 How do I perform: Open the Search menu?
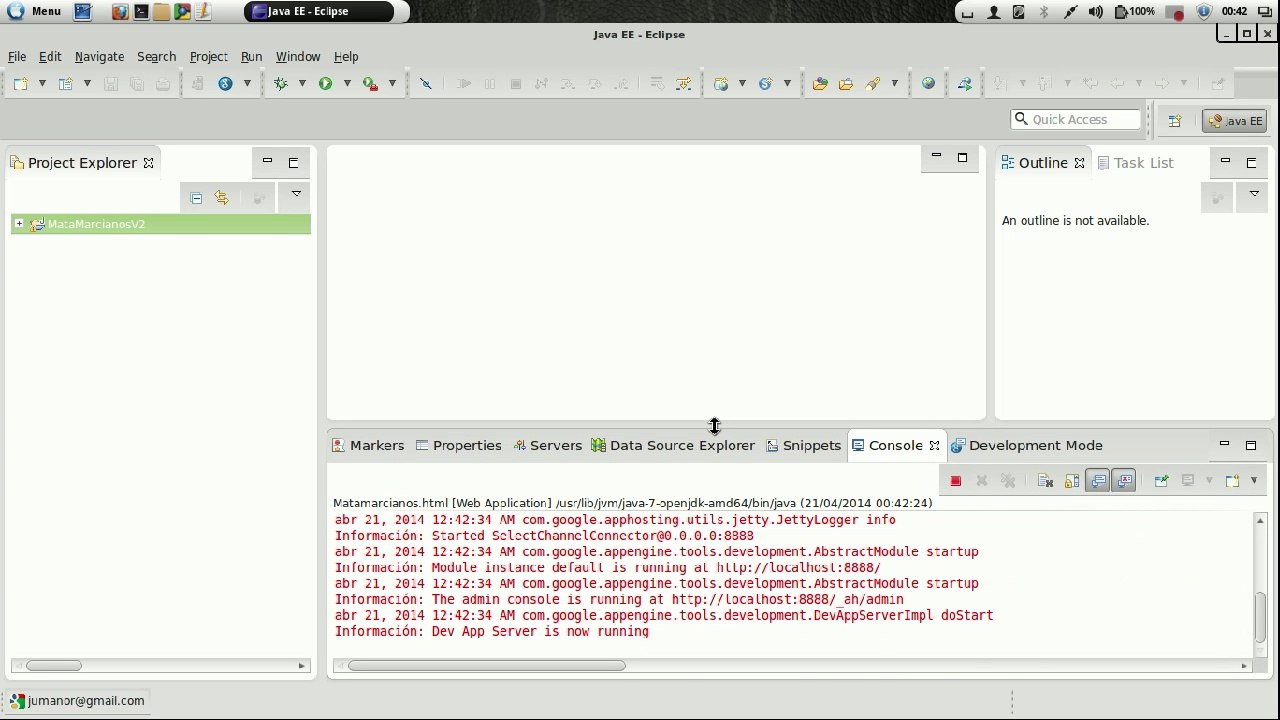[x=156, y=57]
